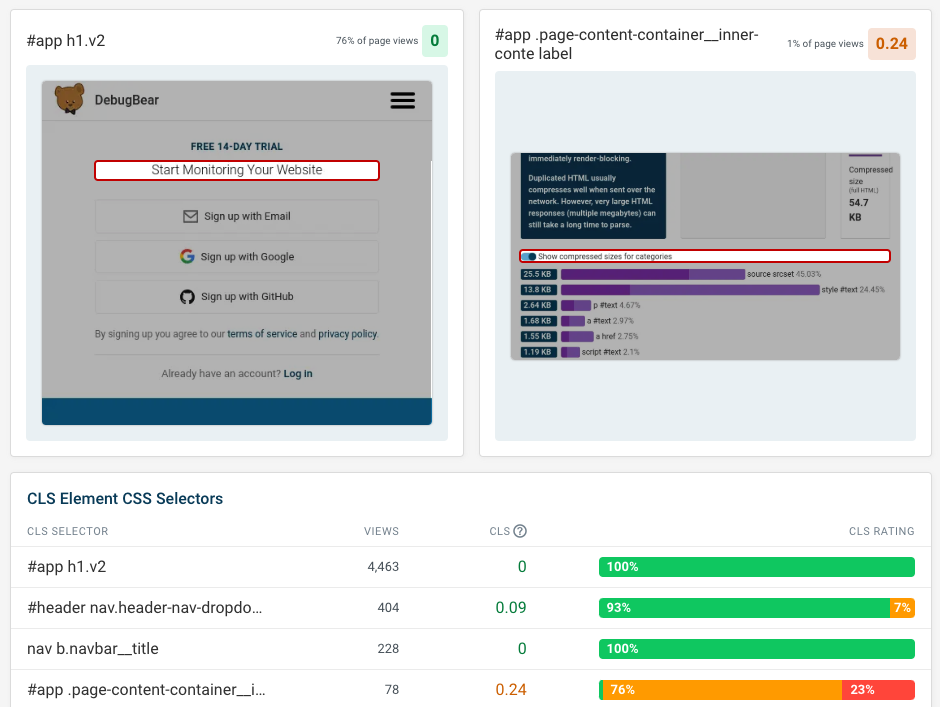Select the #app .page-content-container__i… row
The height and width of the screenshot is (707, 940).
pyautogui.click(x=471, y=689)
